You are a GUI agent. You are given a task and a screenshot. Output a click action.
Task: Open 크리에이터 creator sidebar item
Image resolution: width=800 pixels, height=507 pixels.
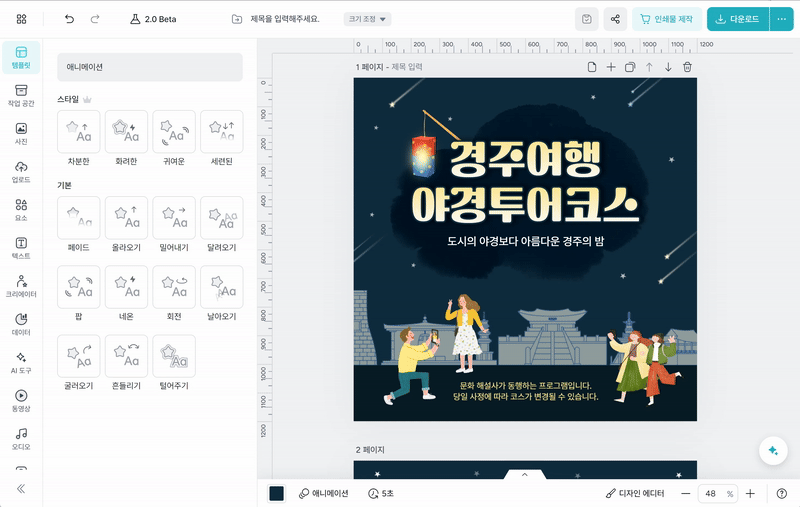tap(21, 287)
